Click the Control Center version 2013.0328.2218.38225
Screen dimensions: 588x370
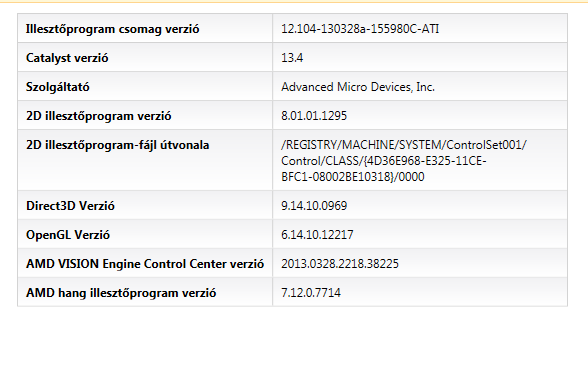[340, 264]
